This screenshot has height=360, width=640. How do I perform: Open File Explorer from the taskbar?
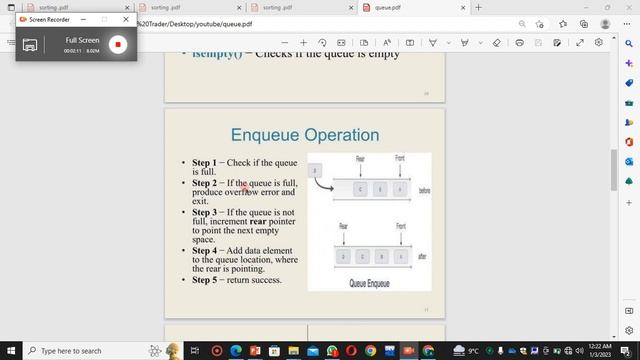click(293, 351)
